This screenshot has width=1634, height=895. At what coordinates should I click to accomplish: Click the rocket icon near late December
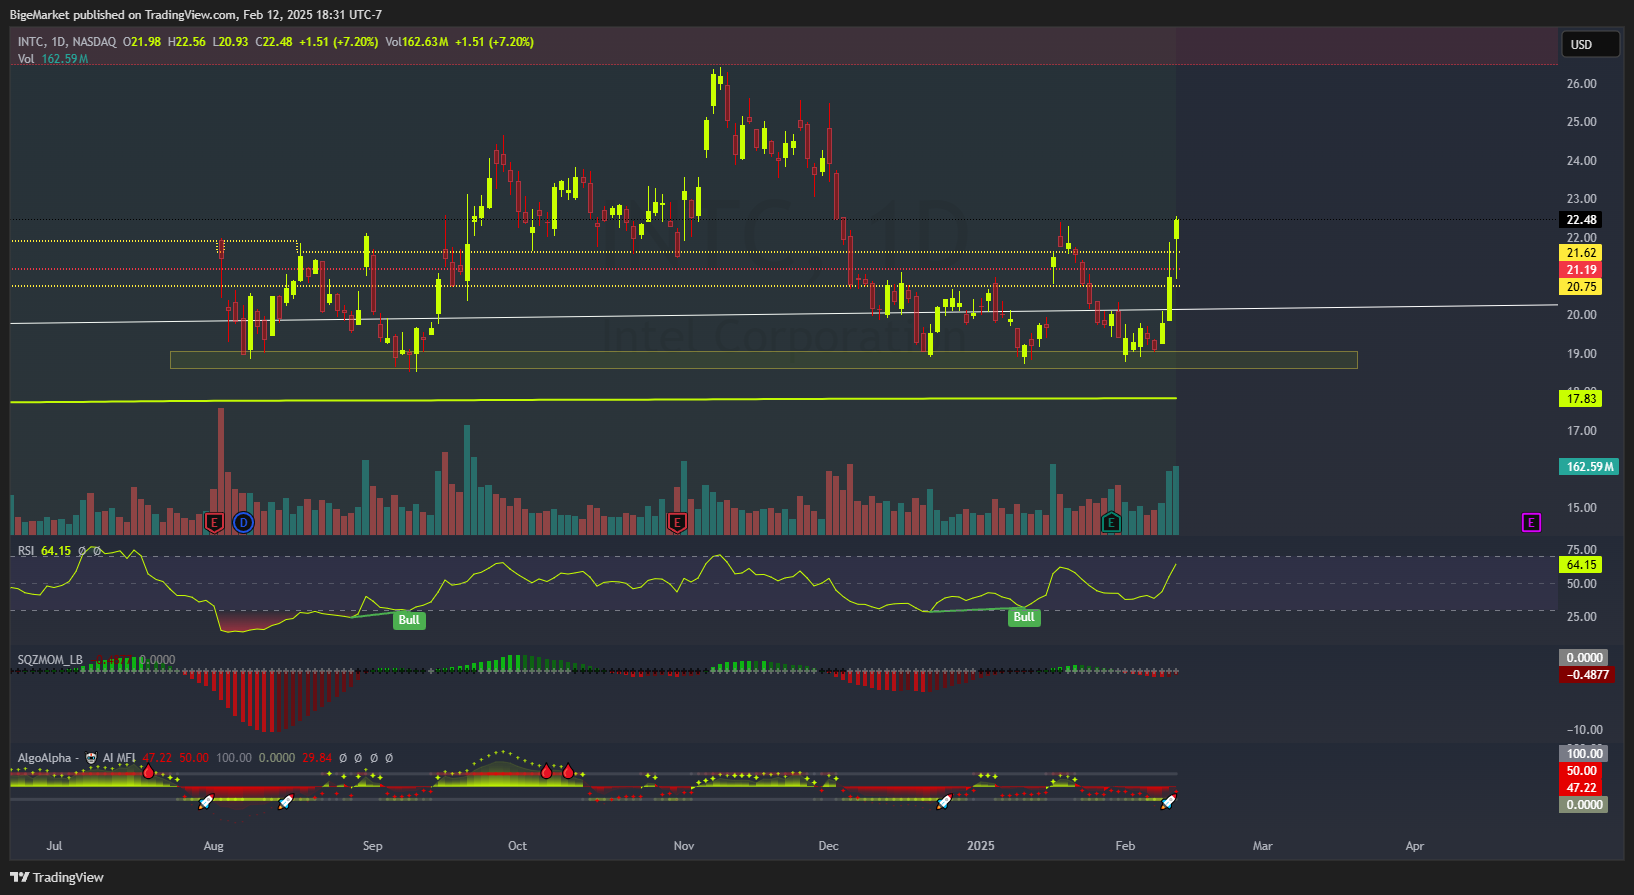click(944, 801)
